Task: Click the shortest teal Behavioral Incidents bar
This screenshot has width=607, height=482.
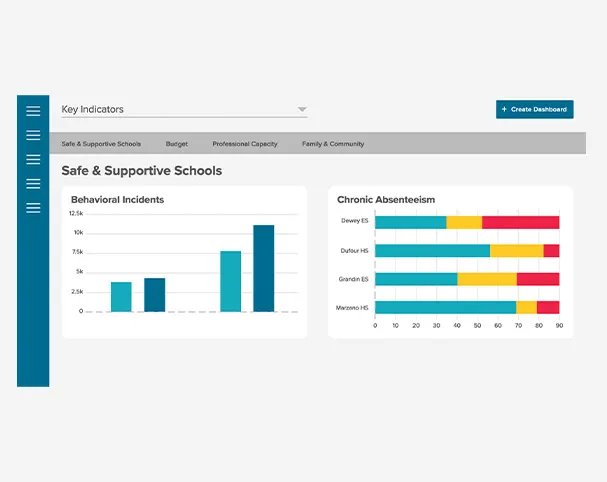Action: click(121, 297)
